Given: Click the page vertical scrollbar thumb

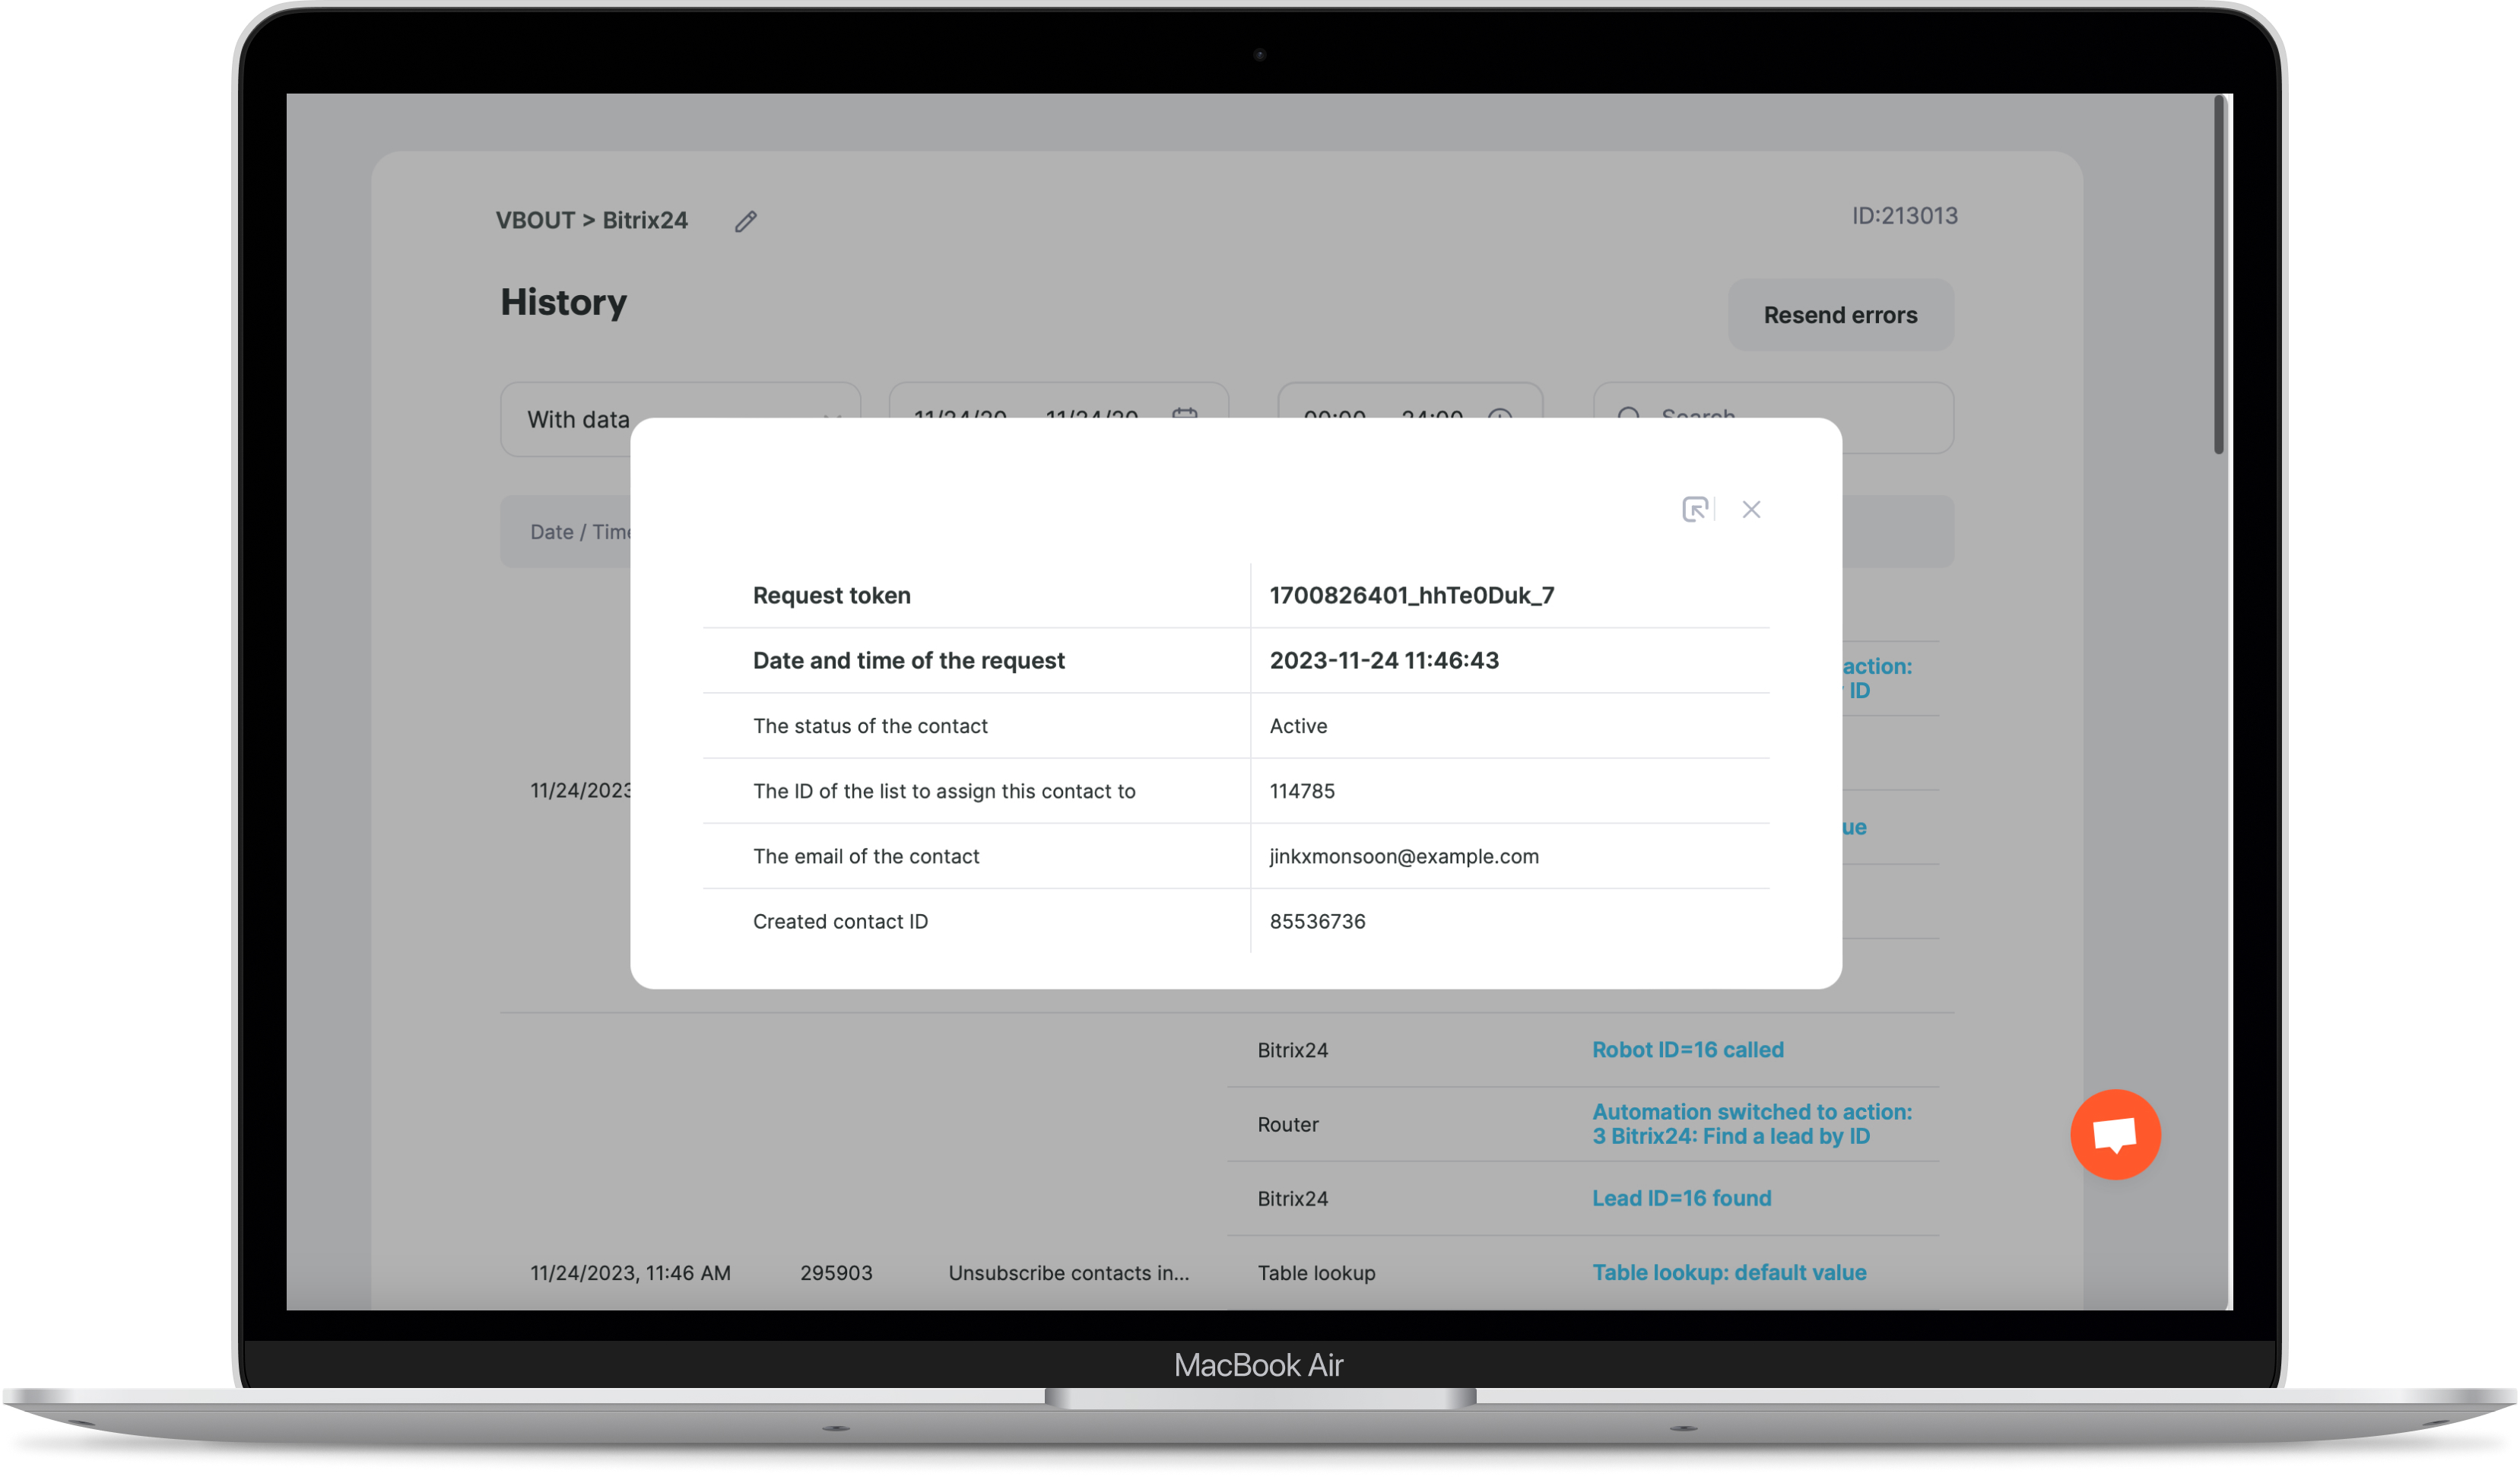Looking at the screenshot, I should (2218, 275).
